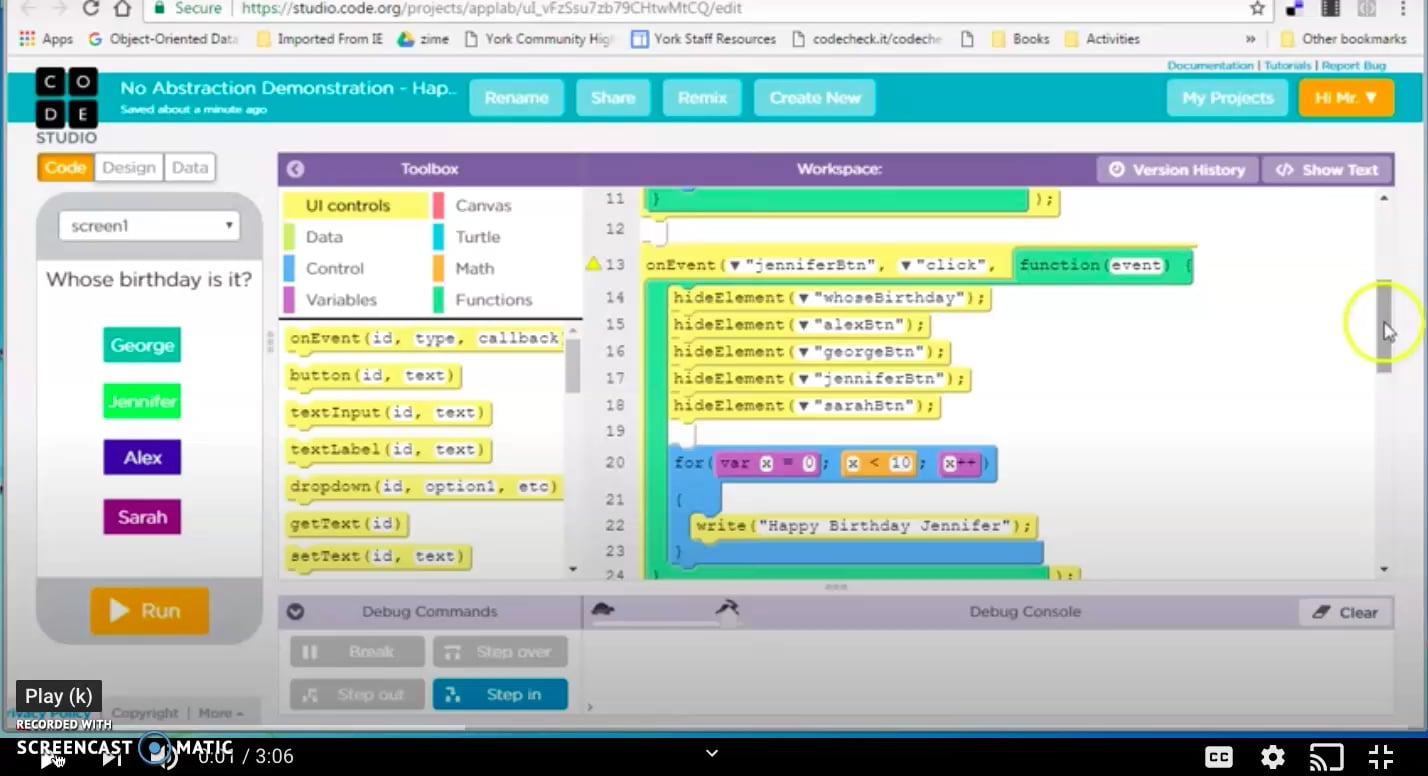
Task: Show hidden bookmarks with the » chevron
Action: pyautogui.click(x=1250, y=39)
